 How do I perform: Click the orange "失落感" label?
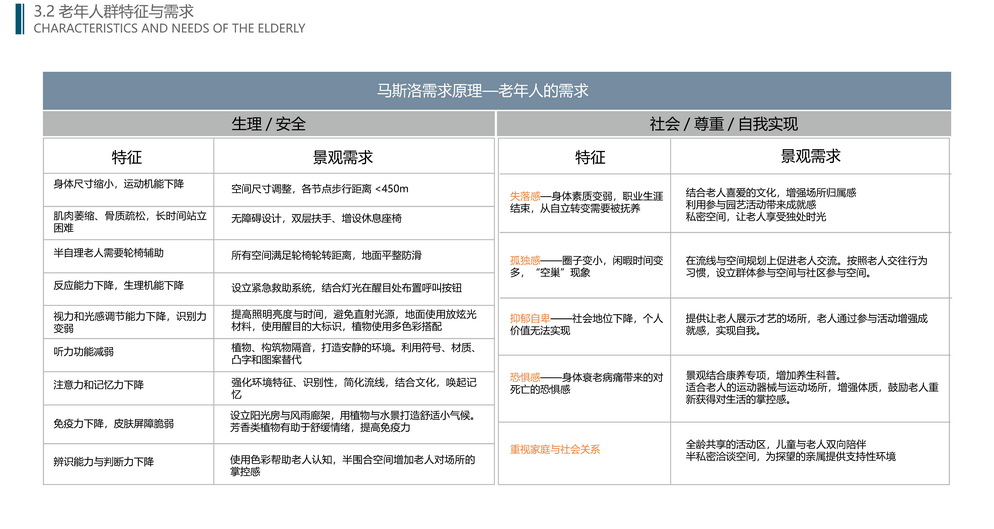pyautogui.click(x=525, y=195)
